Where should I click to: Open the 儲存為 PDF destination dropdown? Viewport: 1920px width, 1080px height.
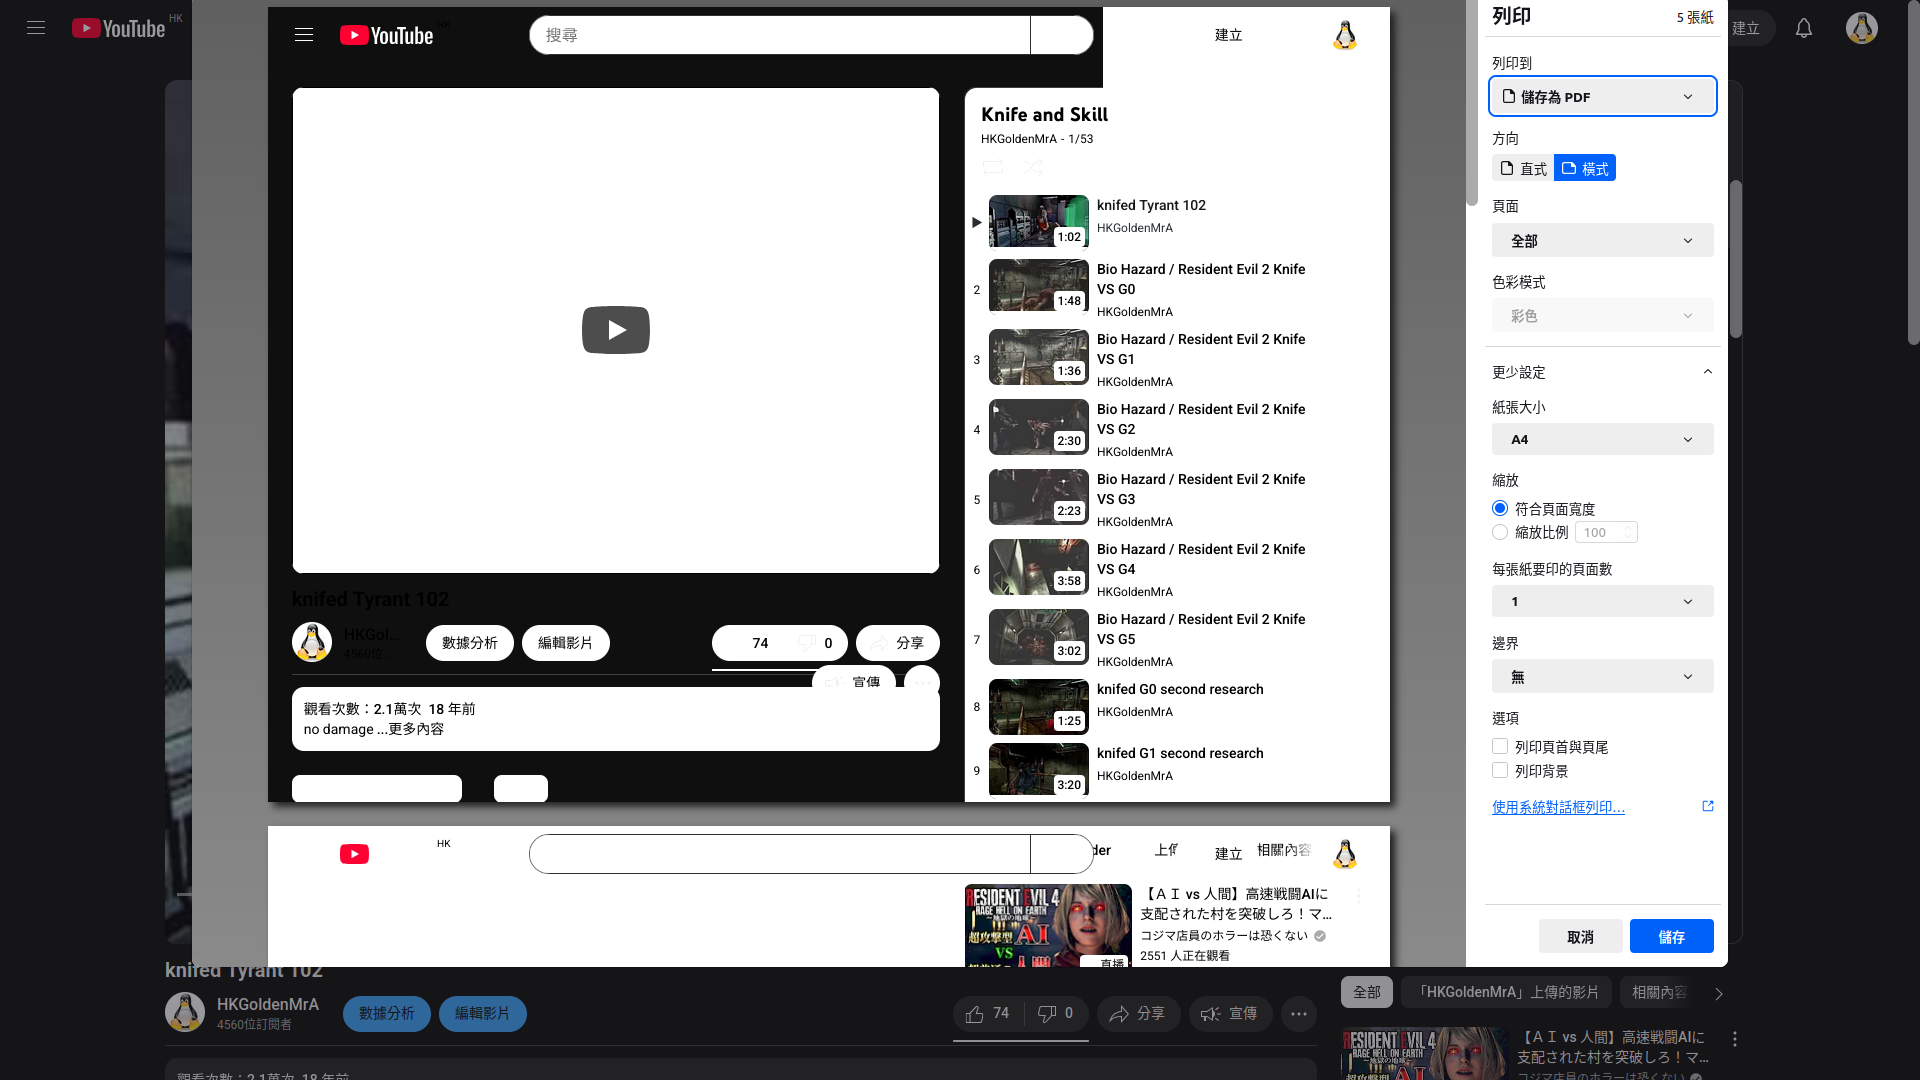click(x=1603, y=97)
